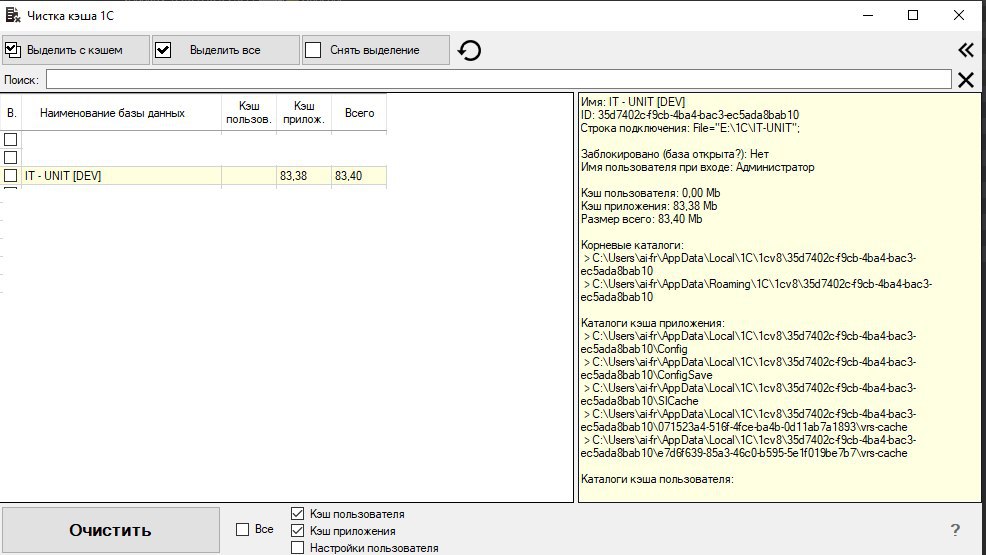
Task: Click the app icon in the title bar
Action: tap(13, 15)
